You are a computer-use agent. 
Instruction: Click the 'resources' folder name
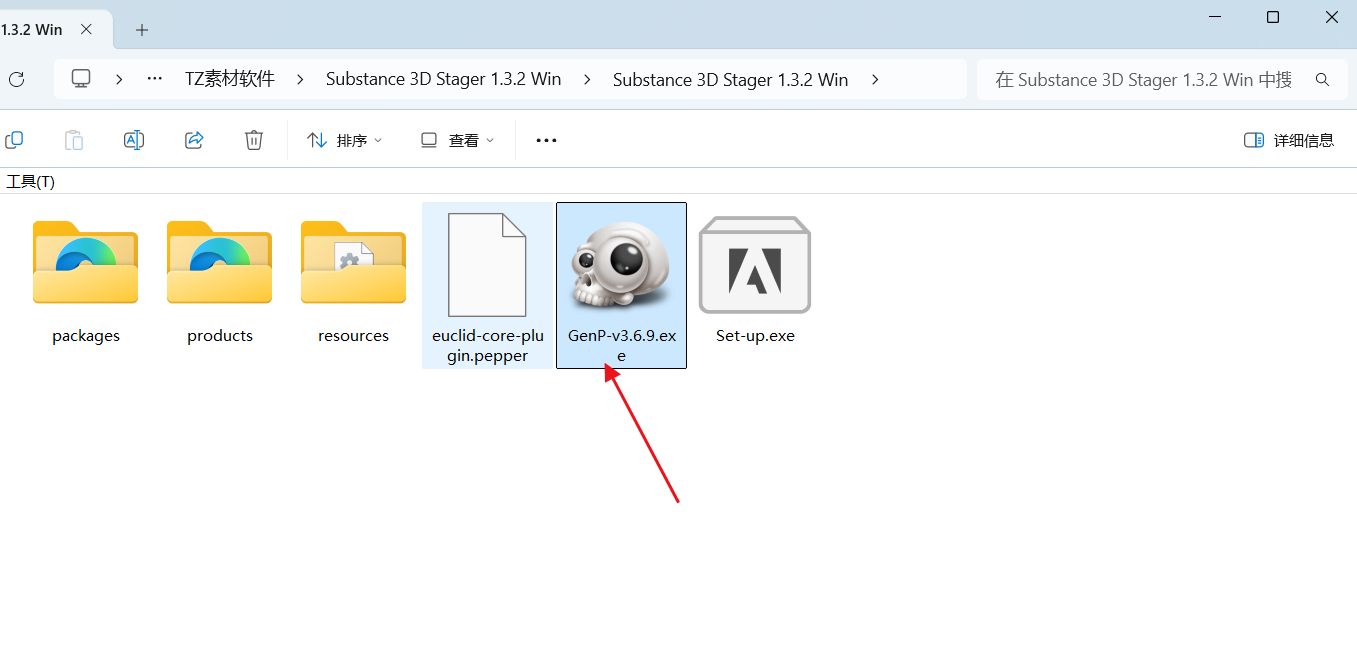coord(353,336)
